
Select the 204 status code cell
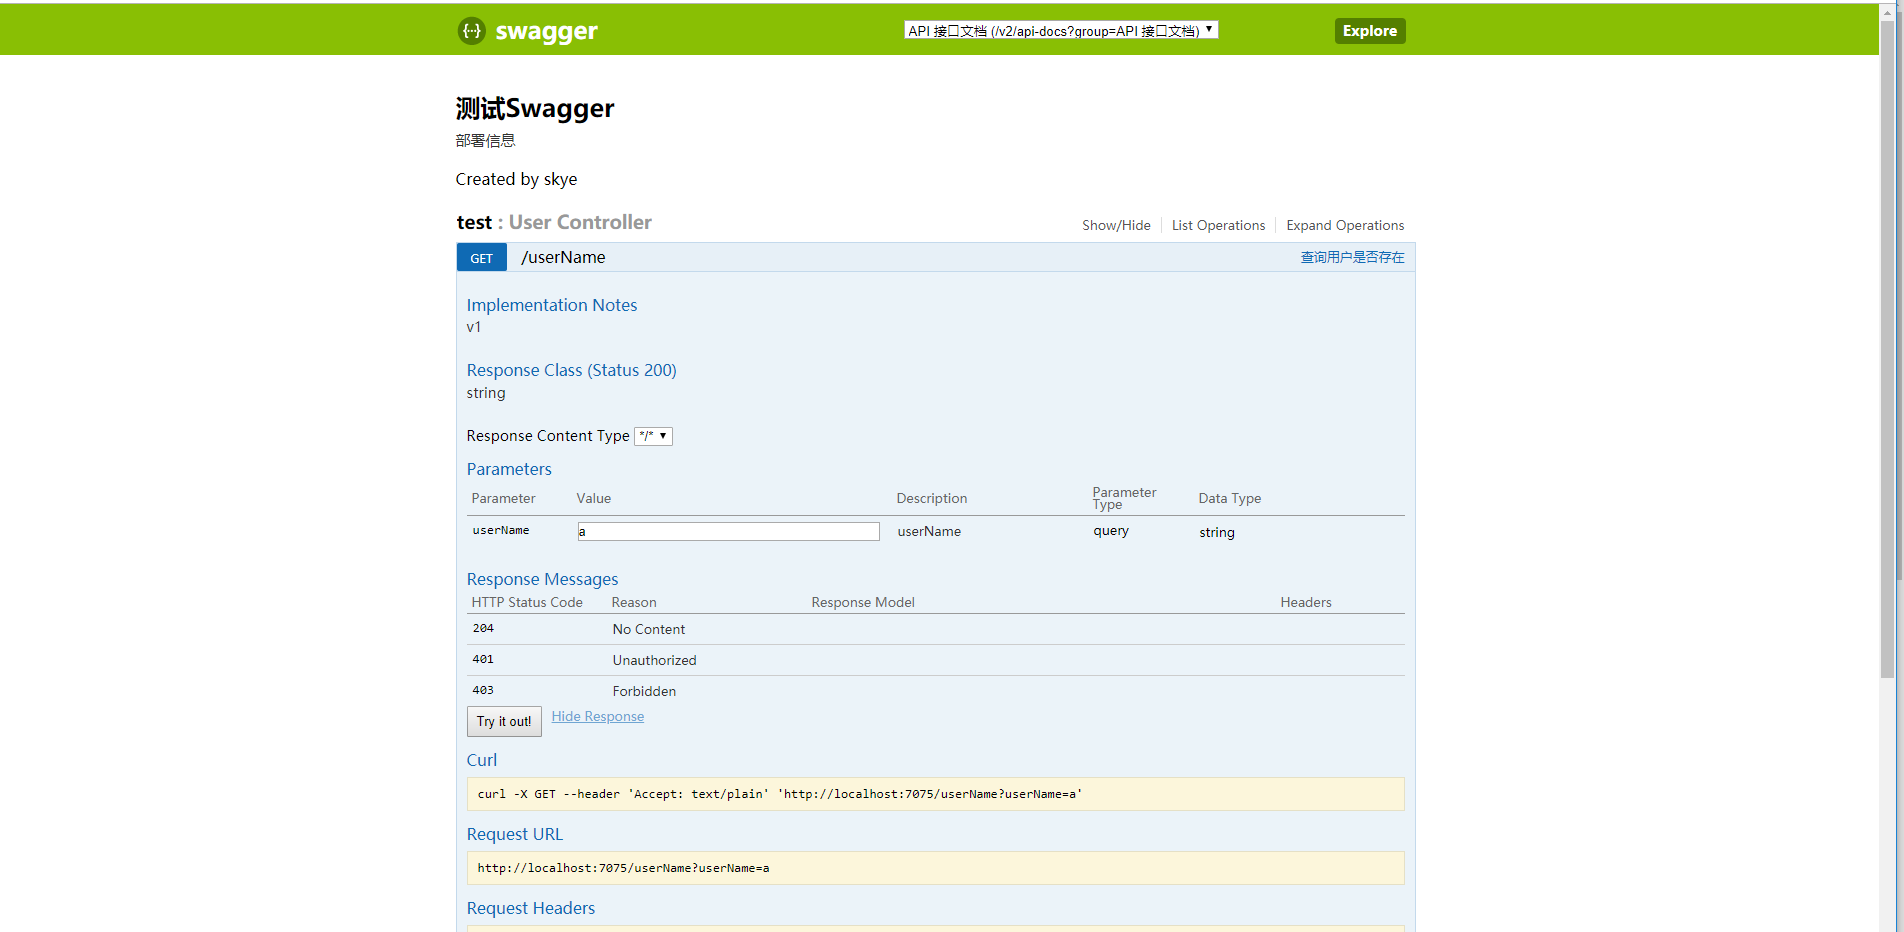(x=483, y=628)
